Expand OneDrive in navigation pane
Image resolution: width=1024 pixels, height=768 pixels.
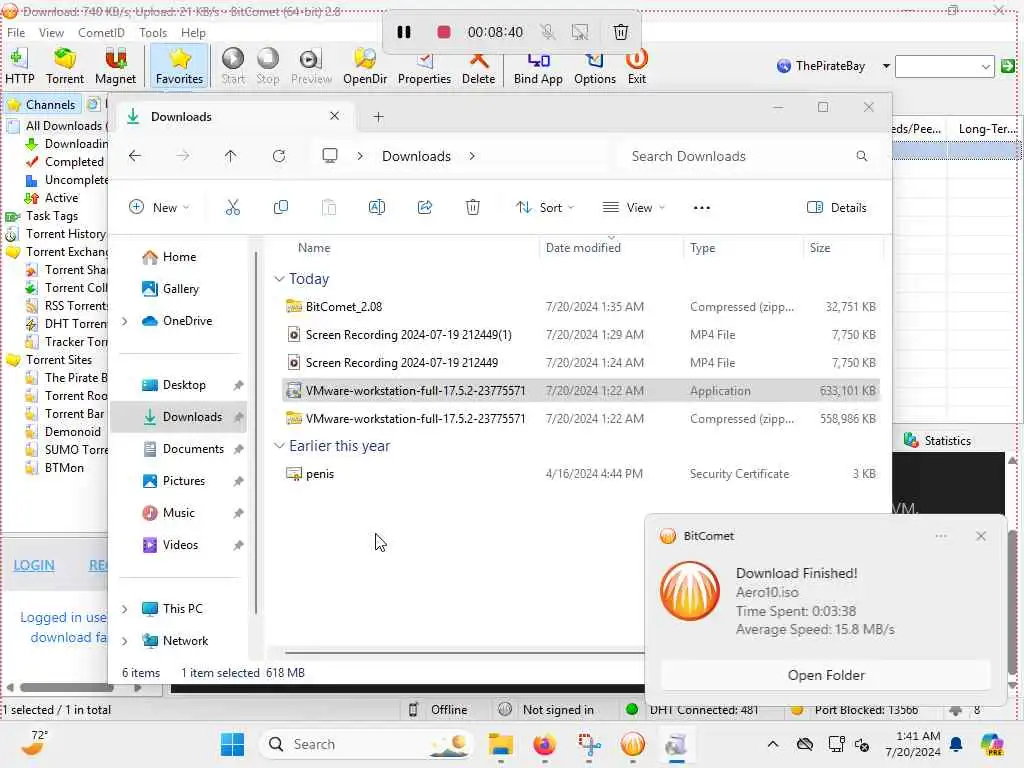pos(125,321)
